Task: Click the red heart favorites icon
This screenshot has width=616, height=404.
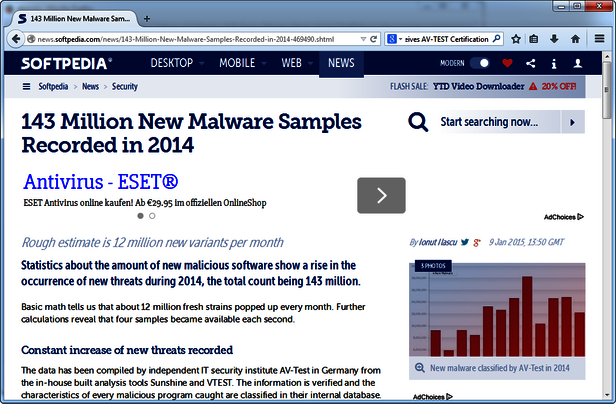Action: pyautogui.click(x=507, y=63)
